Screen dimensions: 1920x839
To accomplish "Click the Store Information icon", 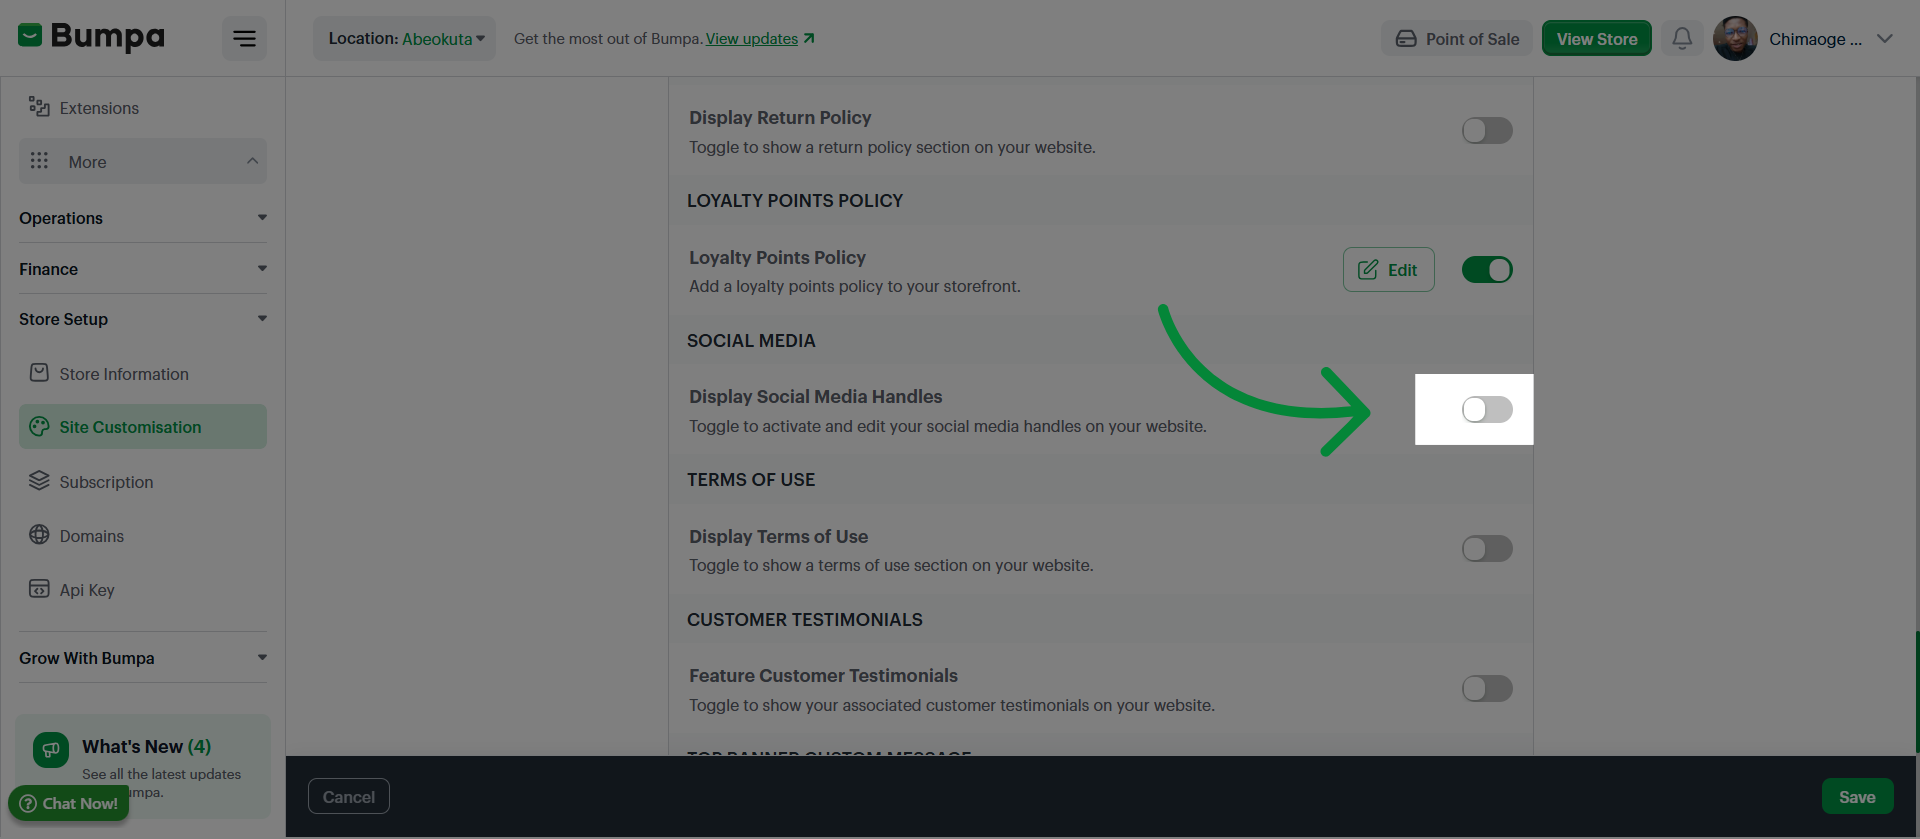I will click(39, 373).
